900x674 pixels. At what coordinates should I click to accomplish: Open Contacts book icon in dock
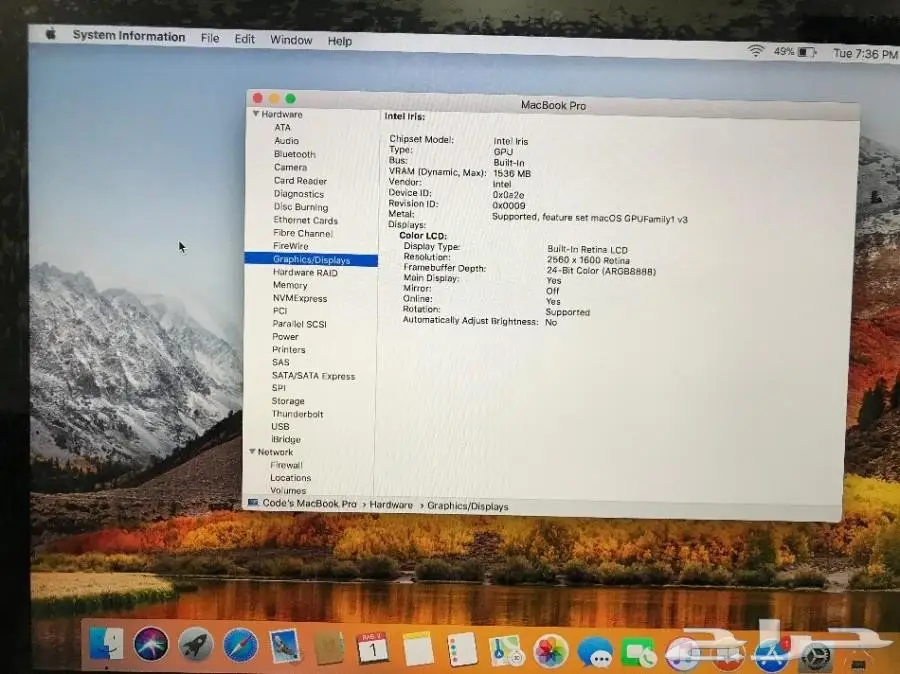point(329,648)
